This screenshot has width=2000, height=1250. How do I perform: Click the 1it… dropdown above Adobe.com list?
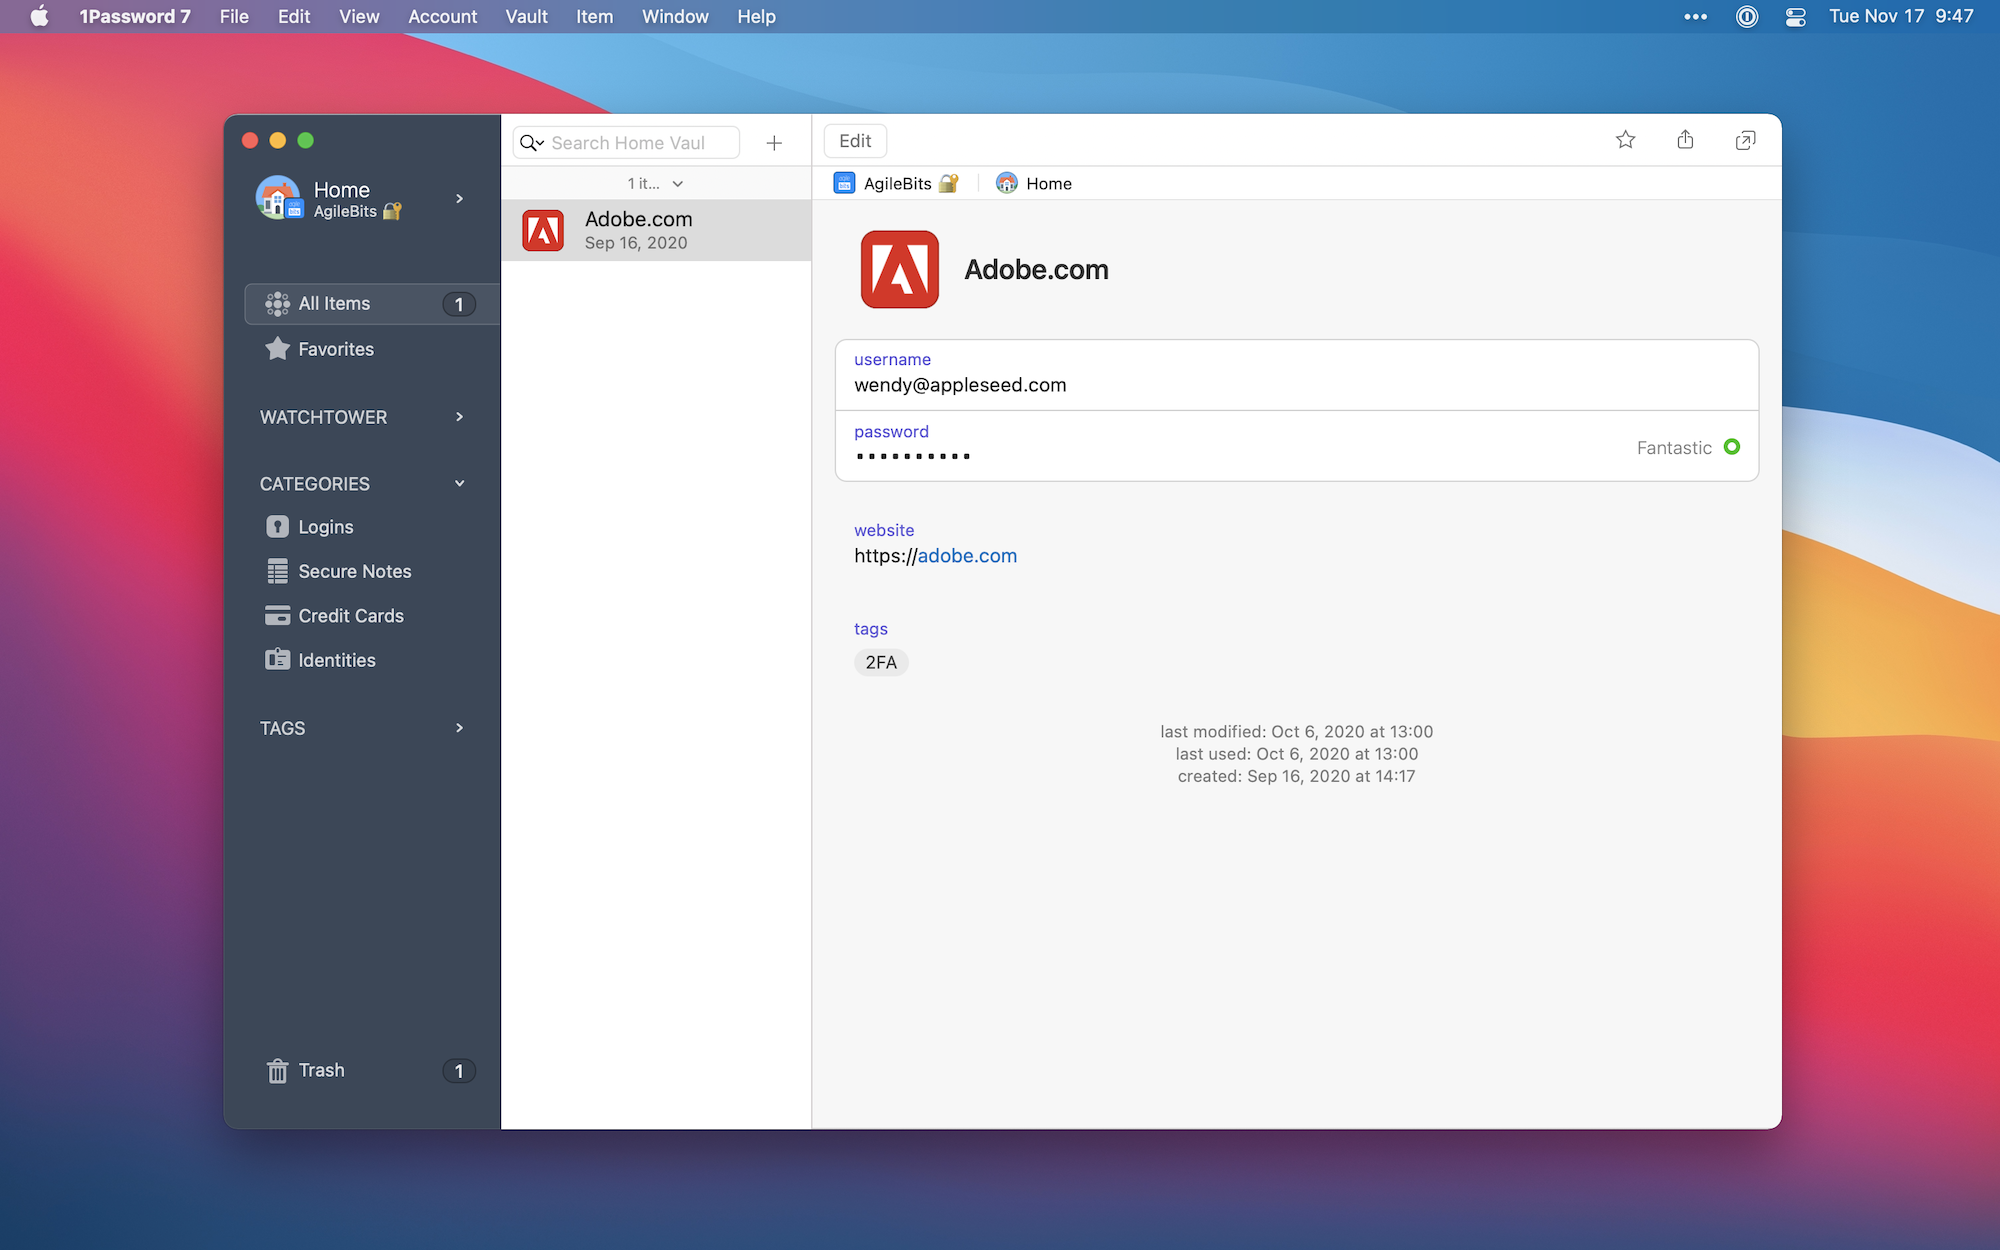pyautogui.click(x=657, y=183)
